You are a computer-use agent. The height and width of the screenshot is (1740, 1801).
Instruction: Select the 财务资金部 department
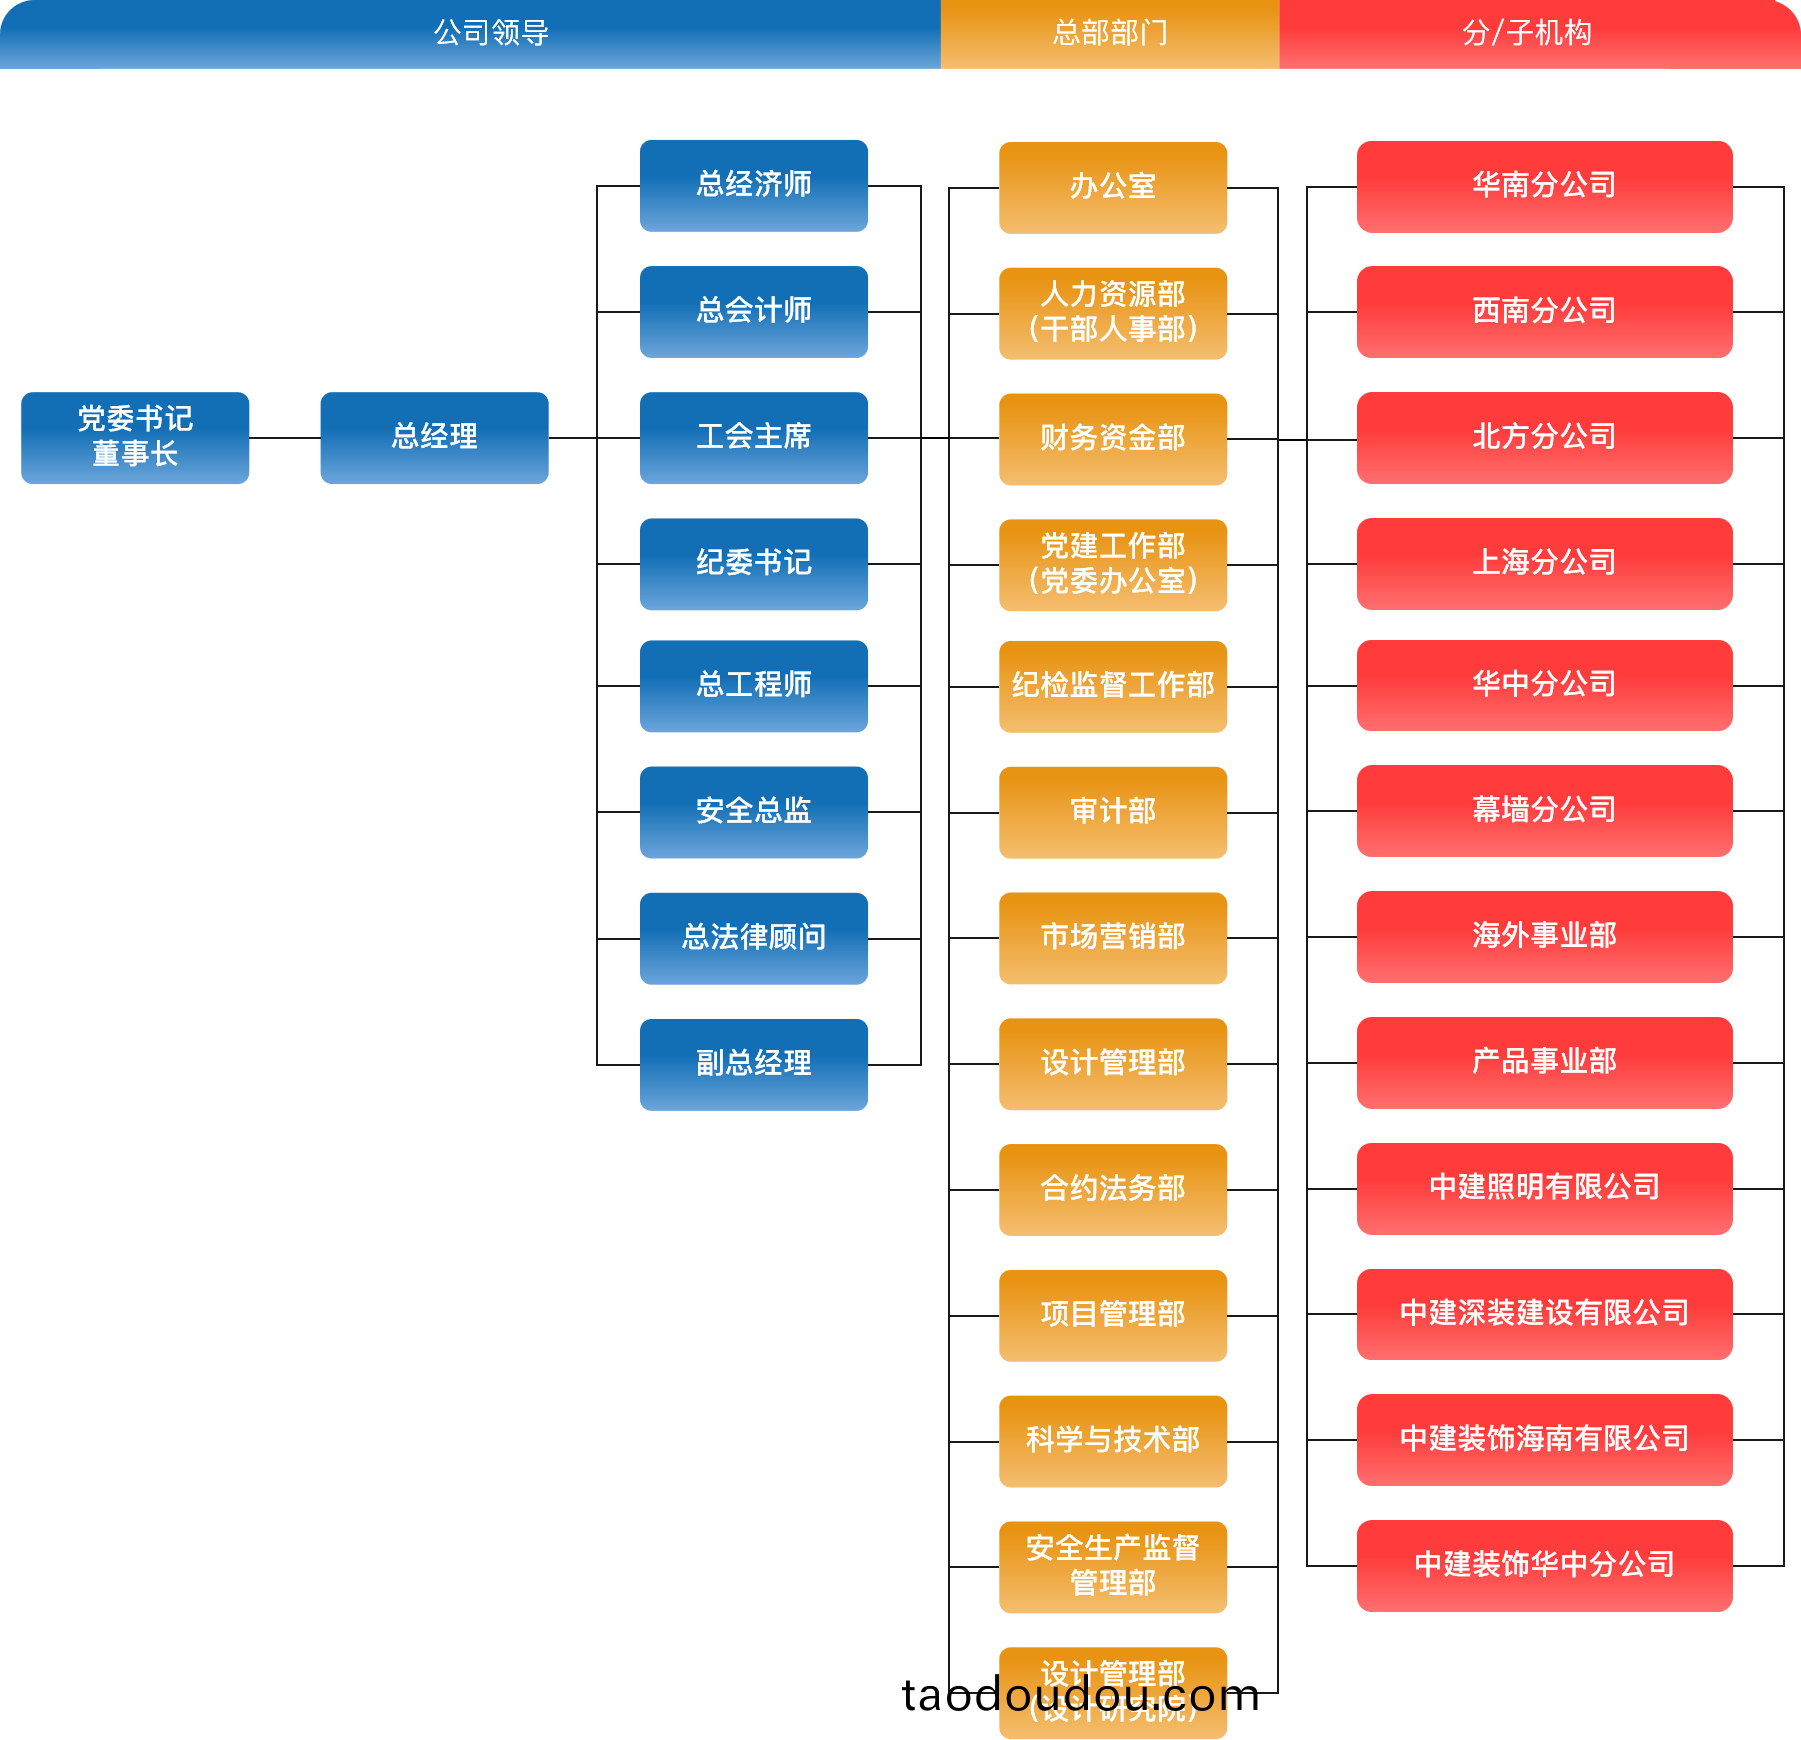1113,439
